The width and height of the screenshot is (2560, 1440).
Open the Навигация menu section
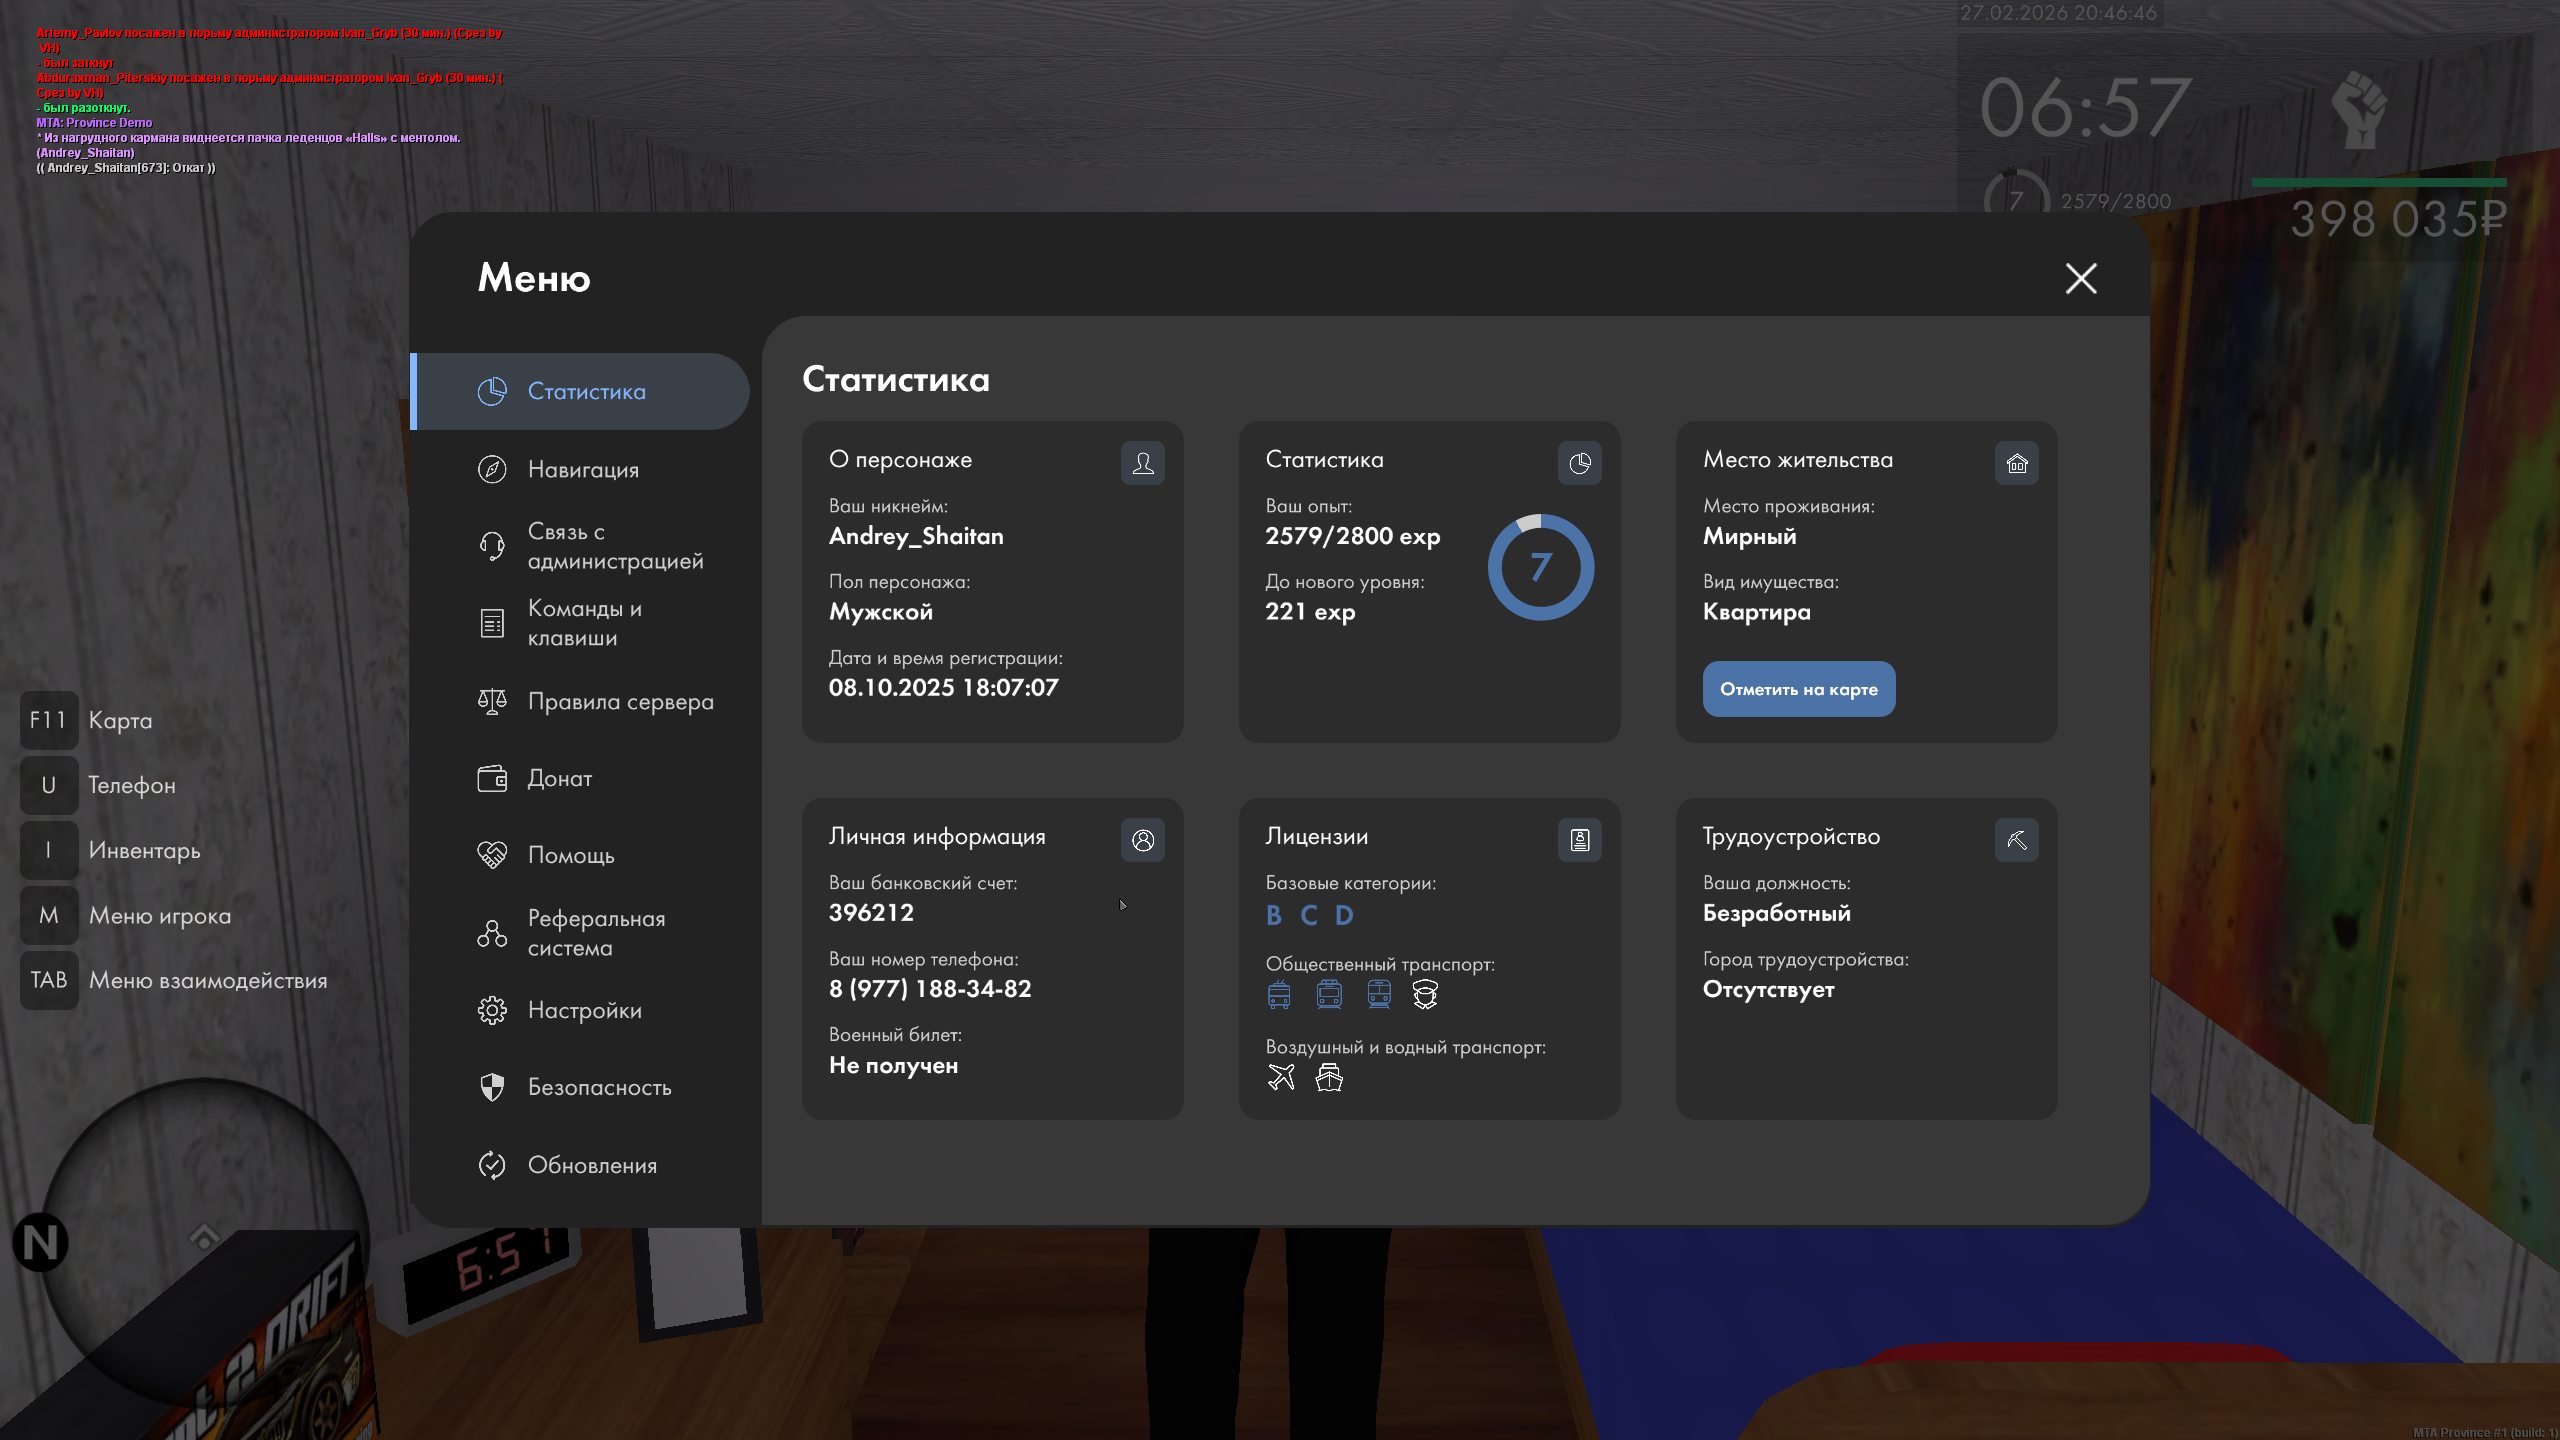tap(582, 469)
